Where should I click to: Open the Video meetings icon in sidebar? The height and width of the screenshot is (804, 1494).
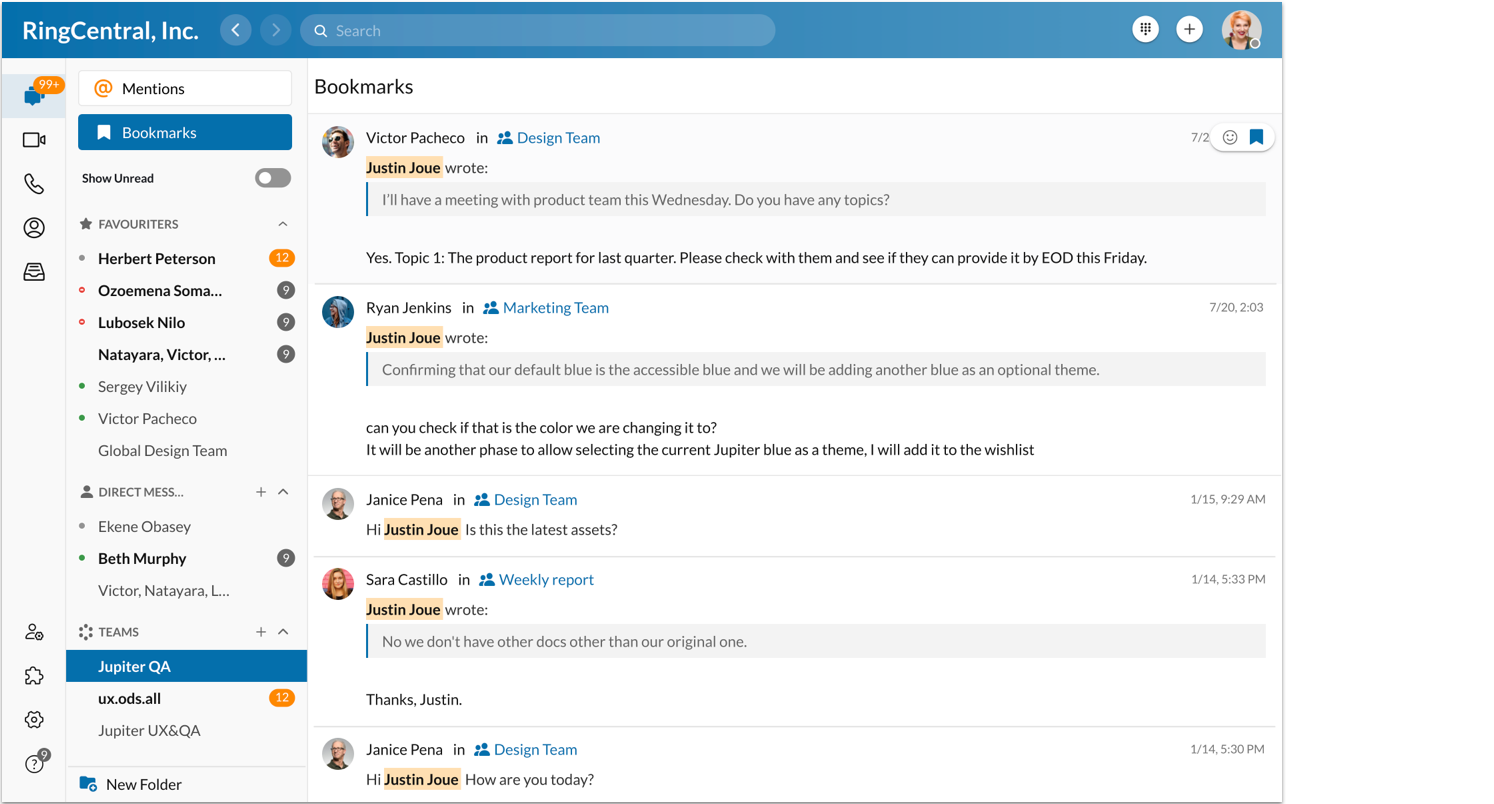34,140
